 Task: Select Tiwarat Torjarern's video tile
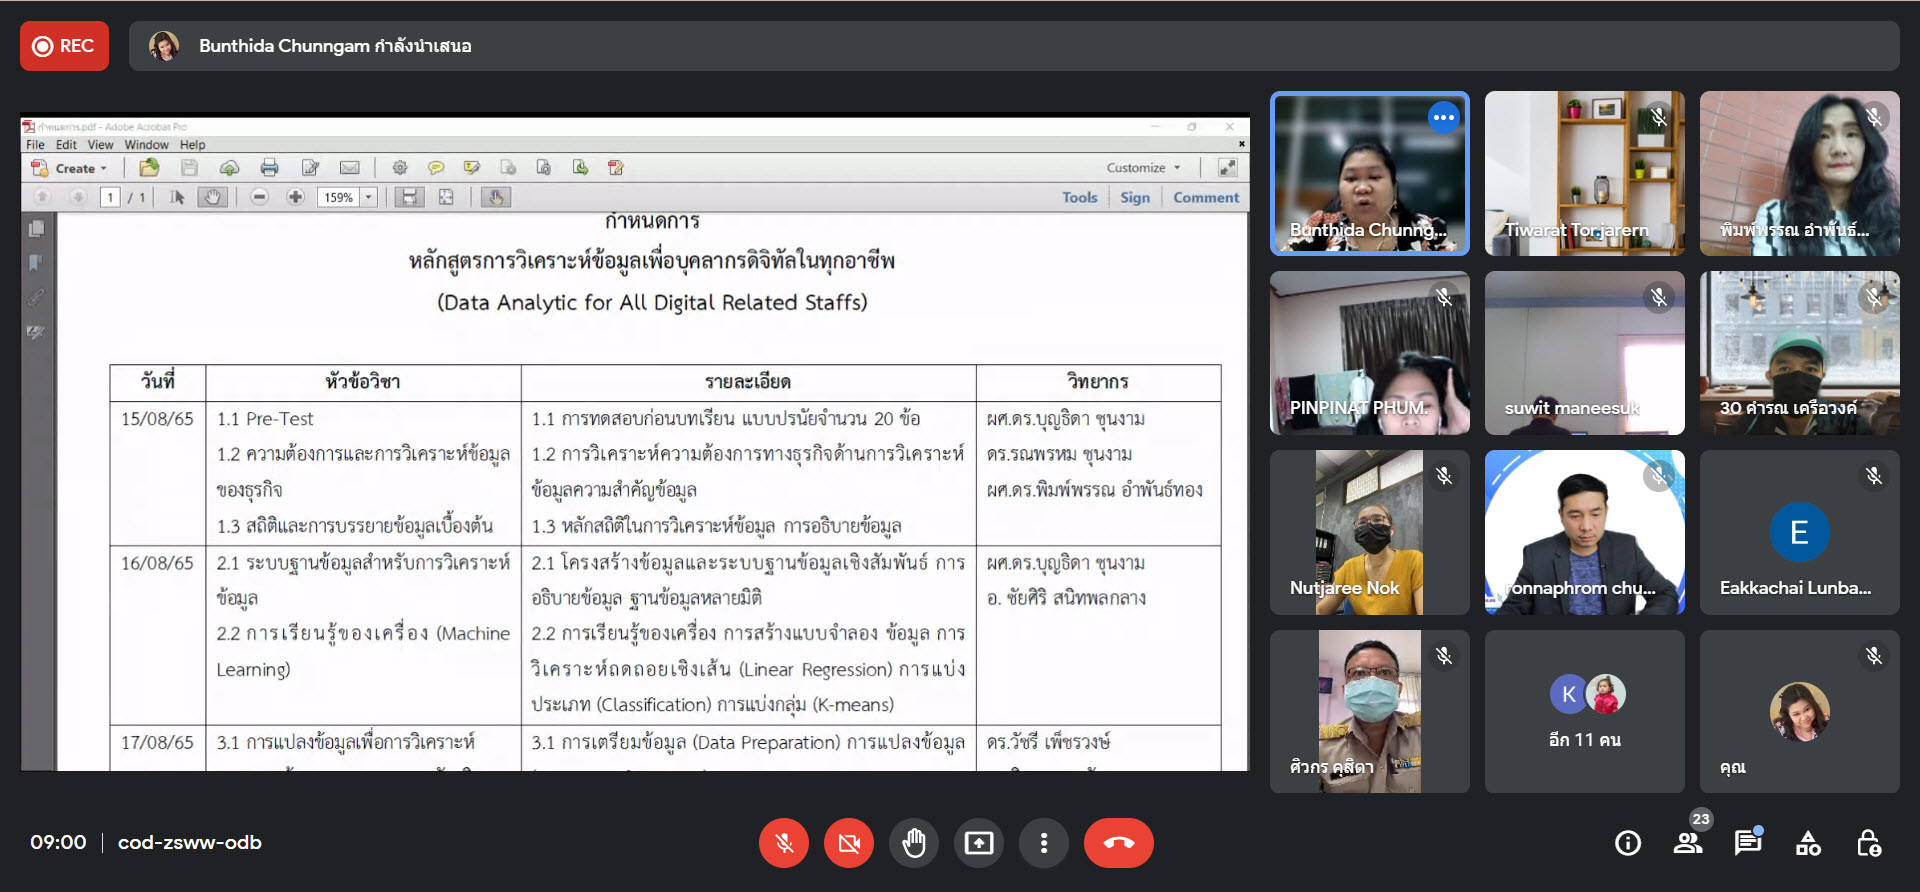coord(1585,173)
